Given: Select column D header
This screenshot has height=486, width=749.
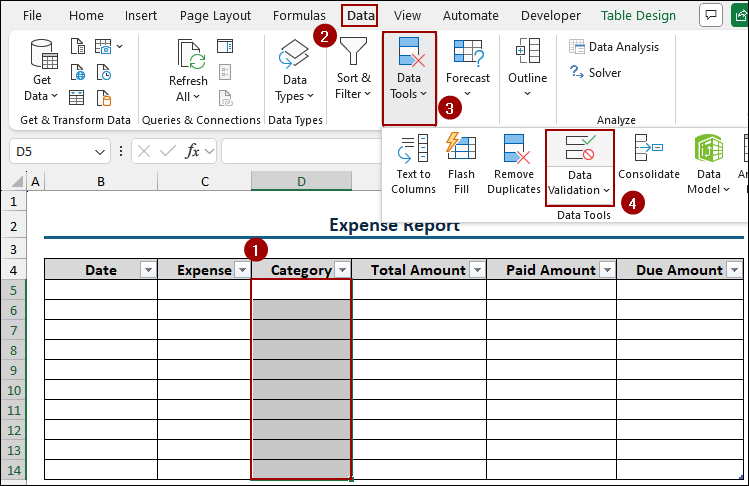Looking at the screenshot, I should (x=301, y=182).
